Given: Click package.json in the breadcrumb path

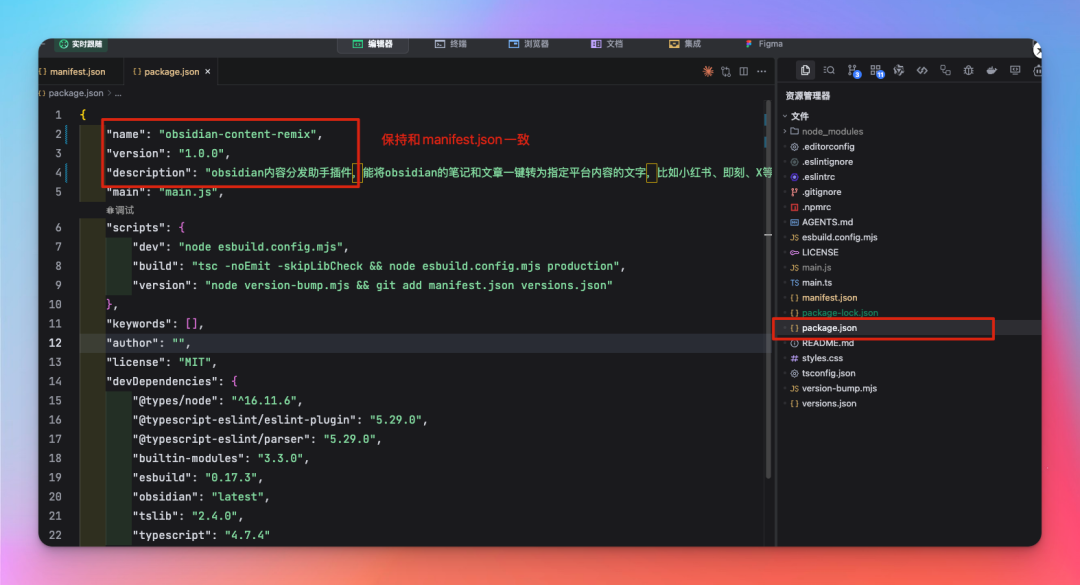Looking at the screenshot, I should 76,93.
